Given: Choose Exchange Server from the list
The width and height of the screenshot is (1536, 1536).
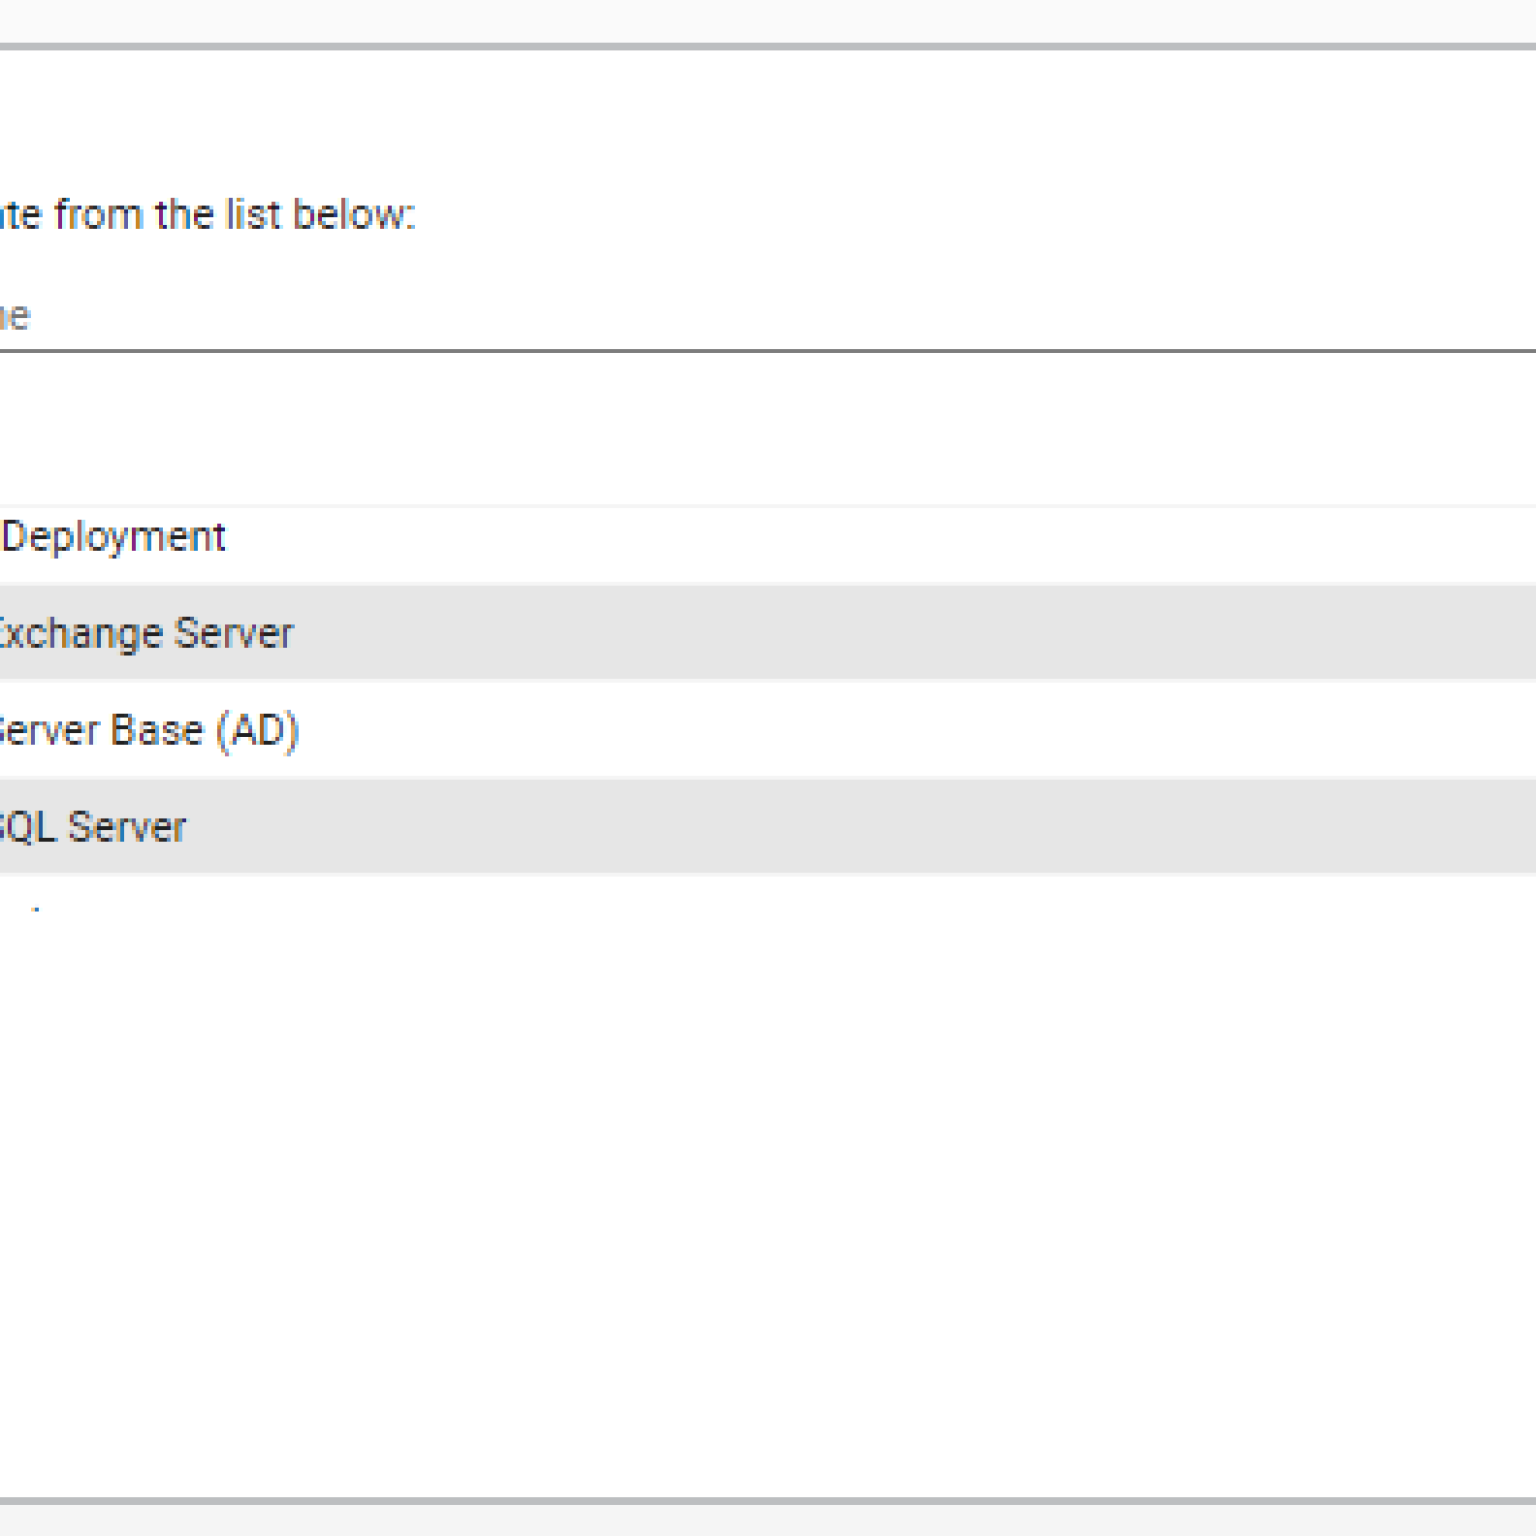Looking at the screenshot, I should point(768,633).
